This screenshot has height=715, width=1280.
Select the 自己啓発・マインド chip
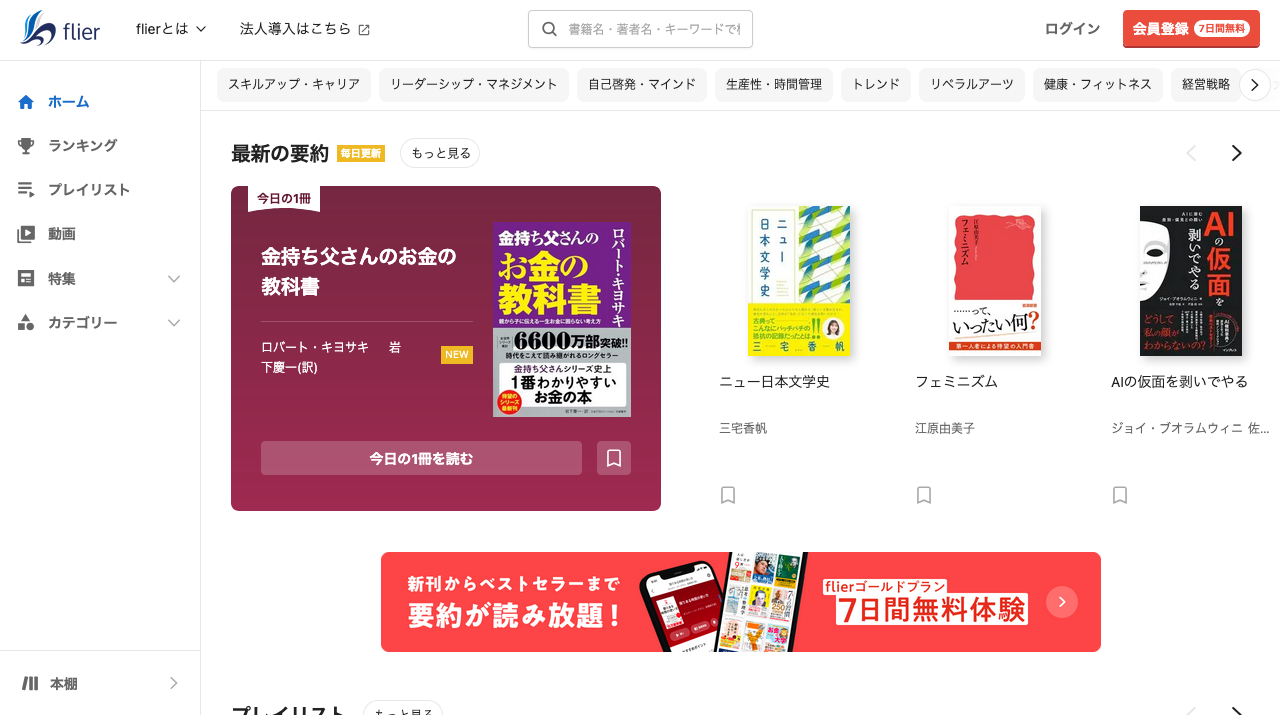click(x=642, y=84)
